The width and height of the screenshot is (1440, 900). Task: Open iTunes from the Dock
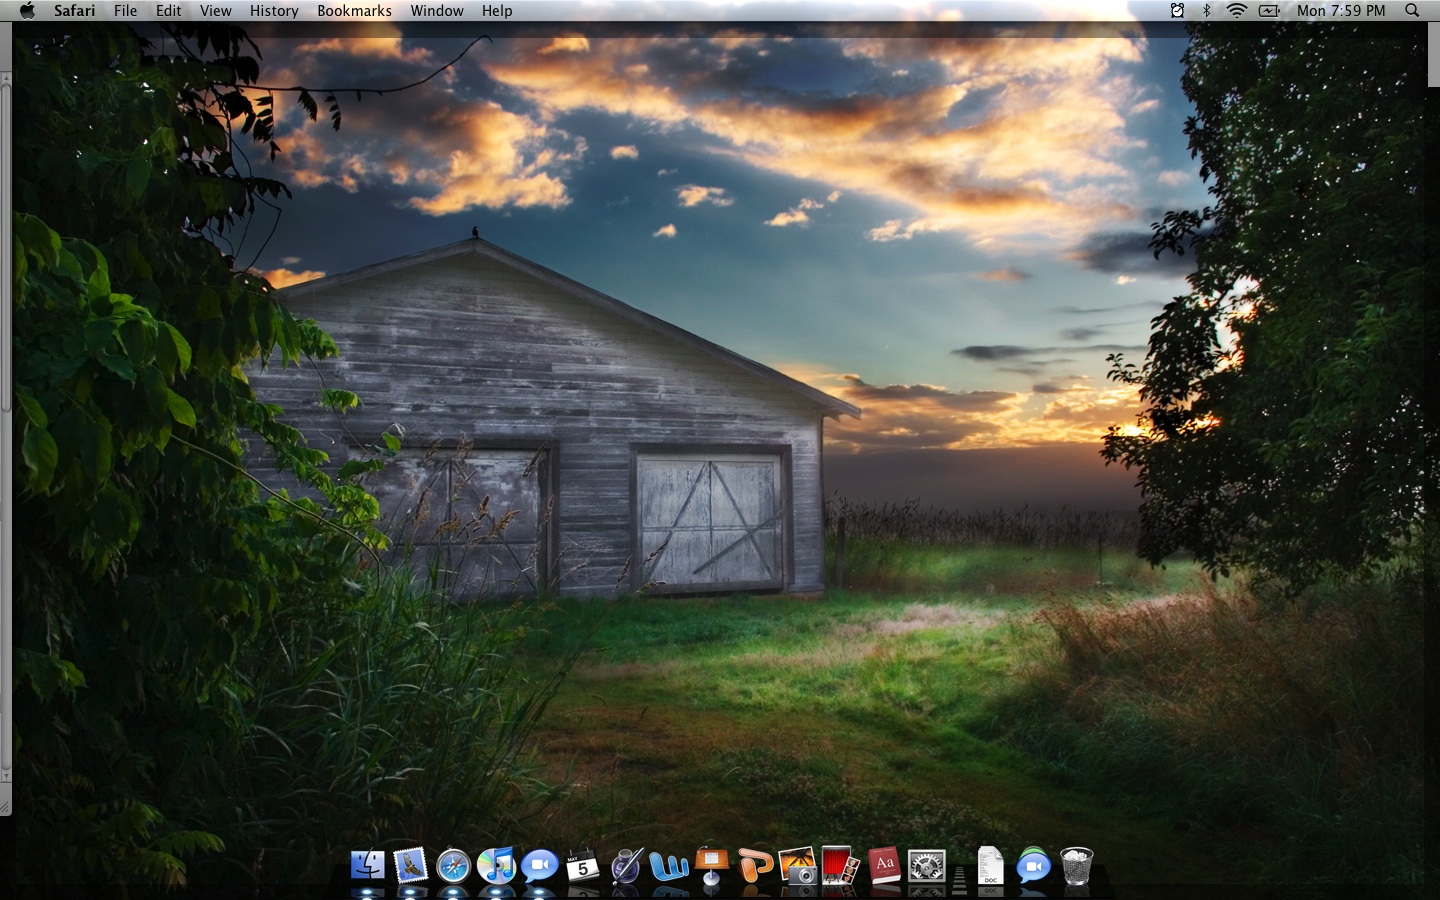tap(496, 865)
